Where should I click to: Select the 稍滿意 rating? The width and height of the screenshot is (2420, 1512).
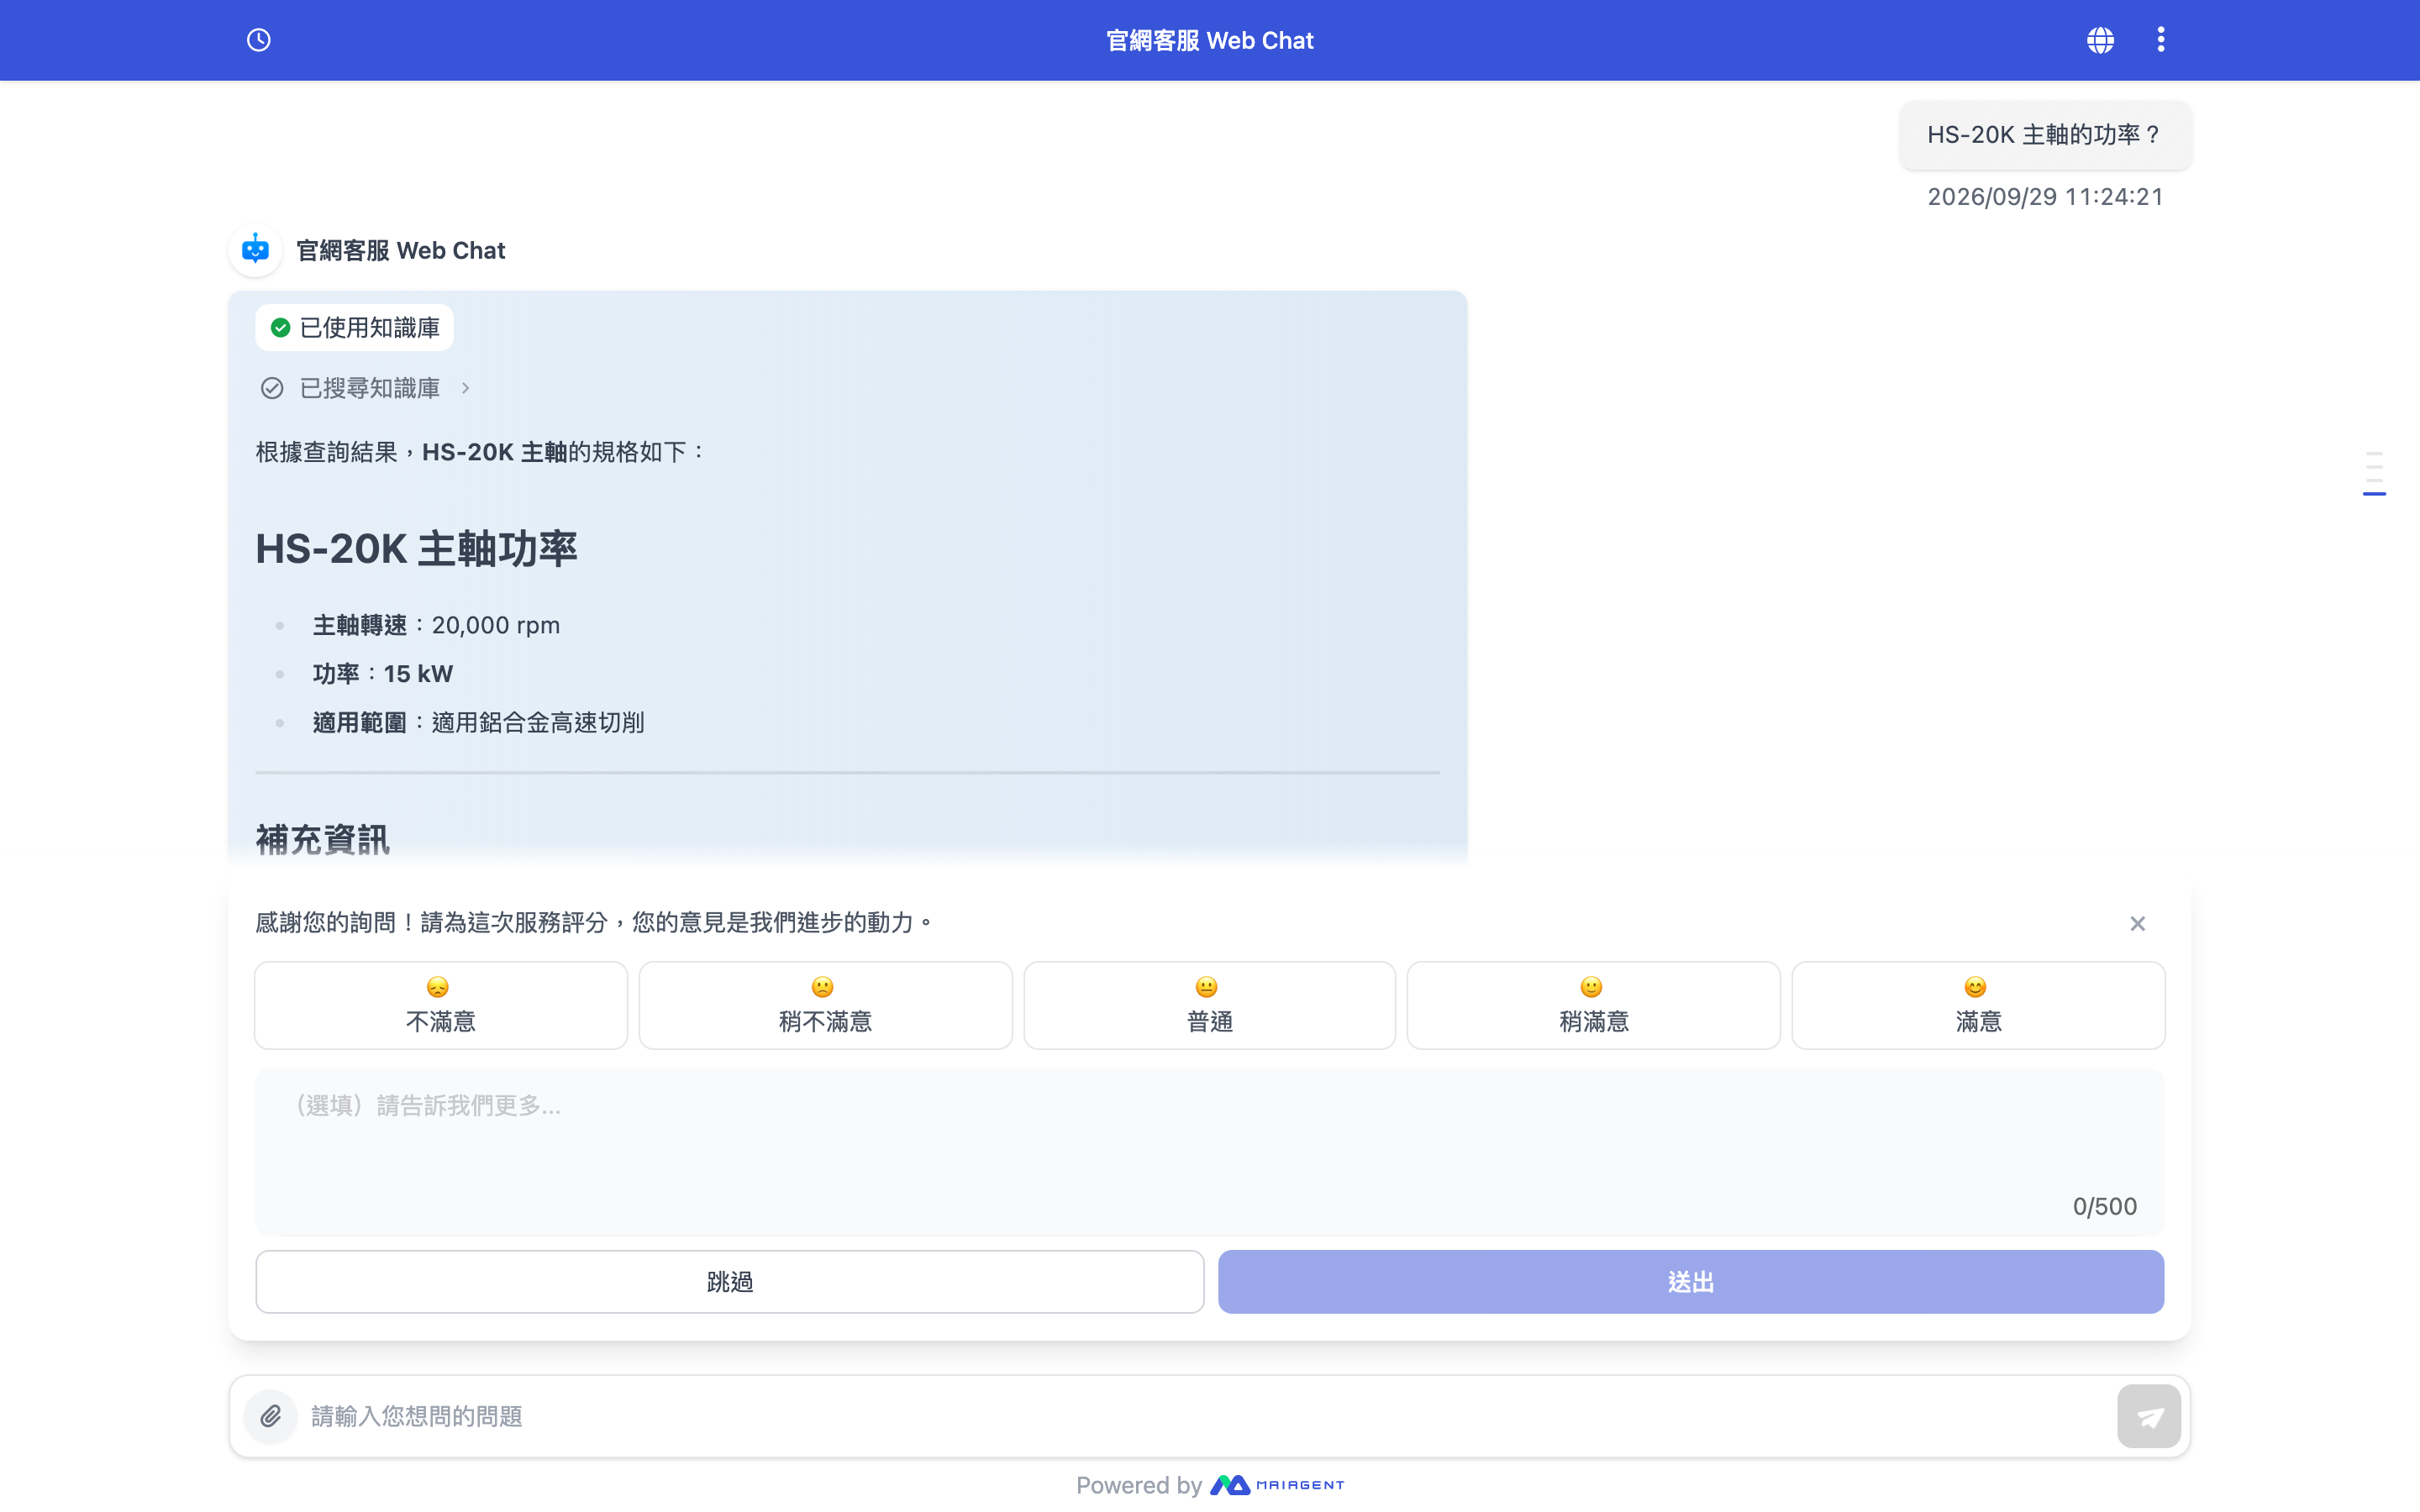[1593, 1005]
